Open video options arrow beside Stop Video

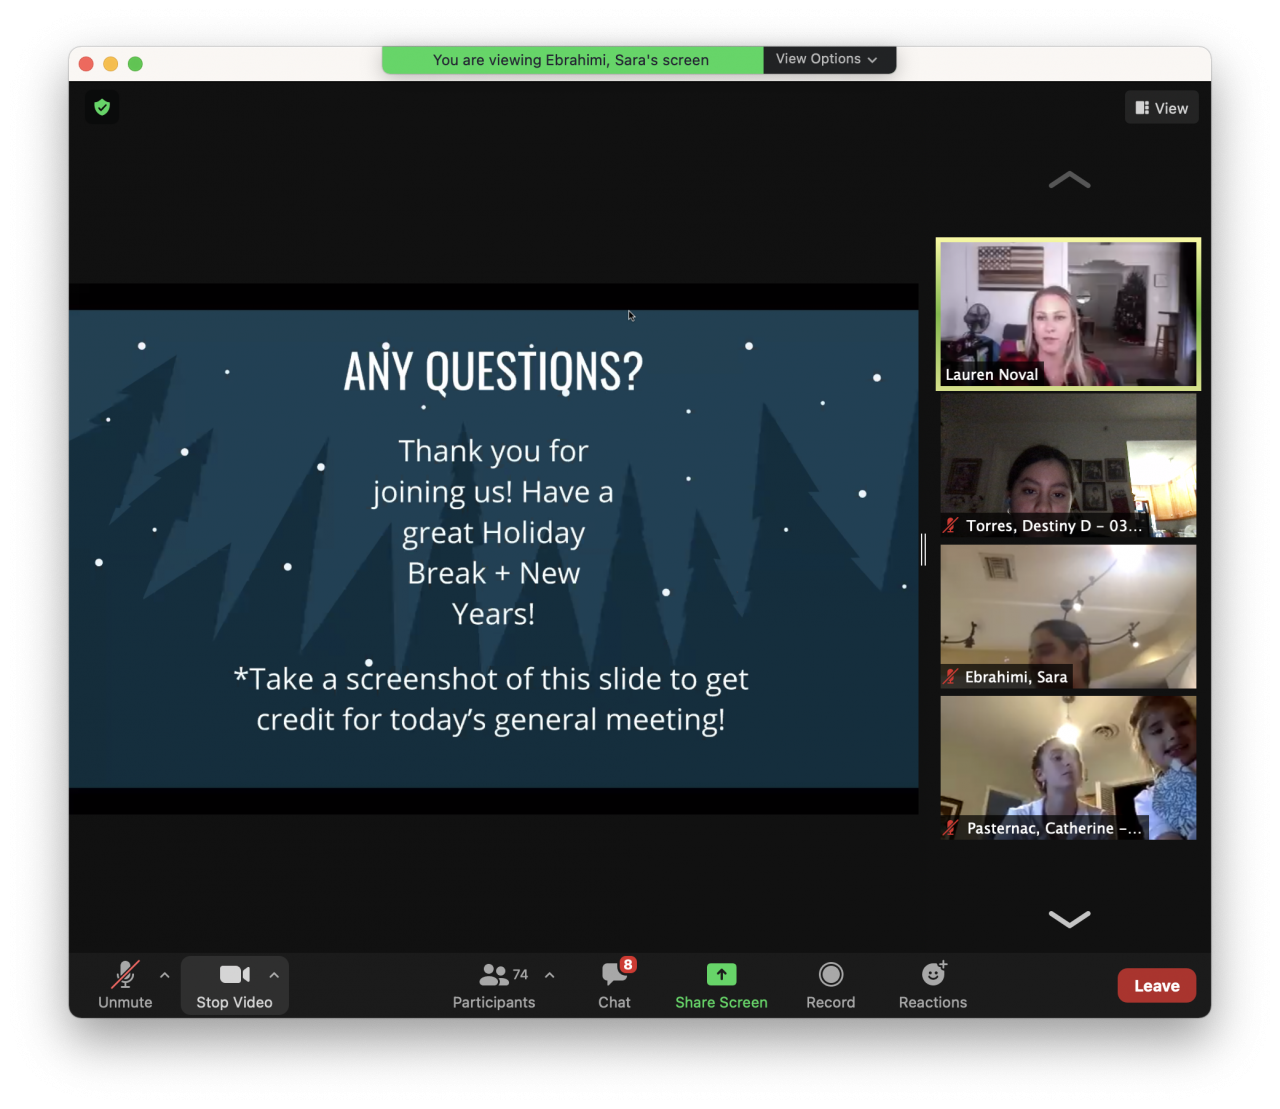click(x=274, y=975)
